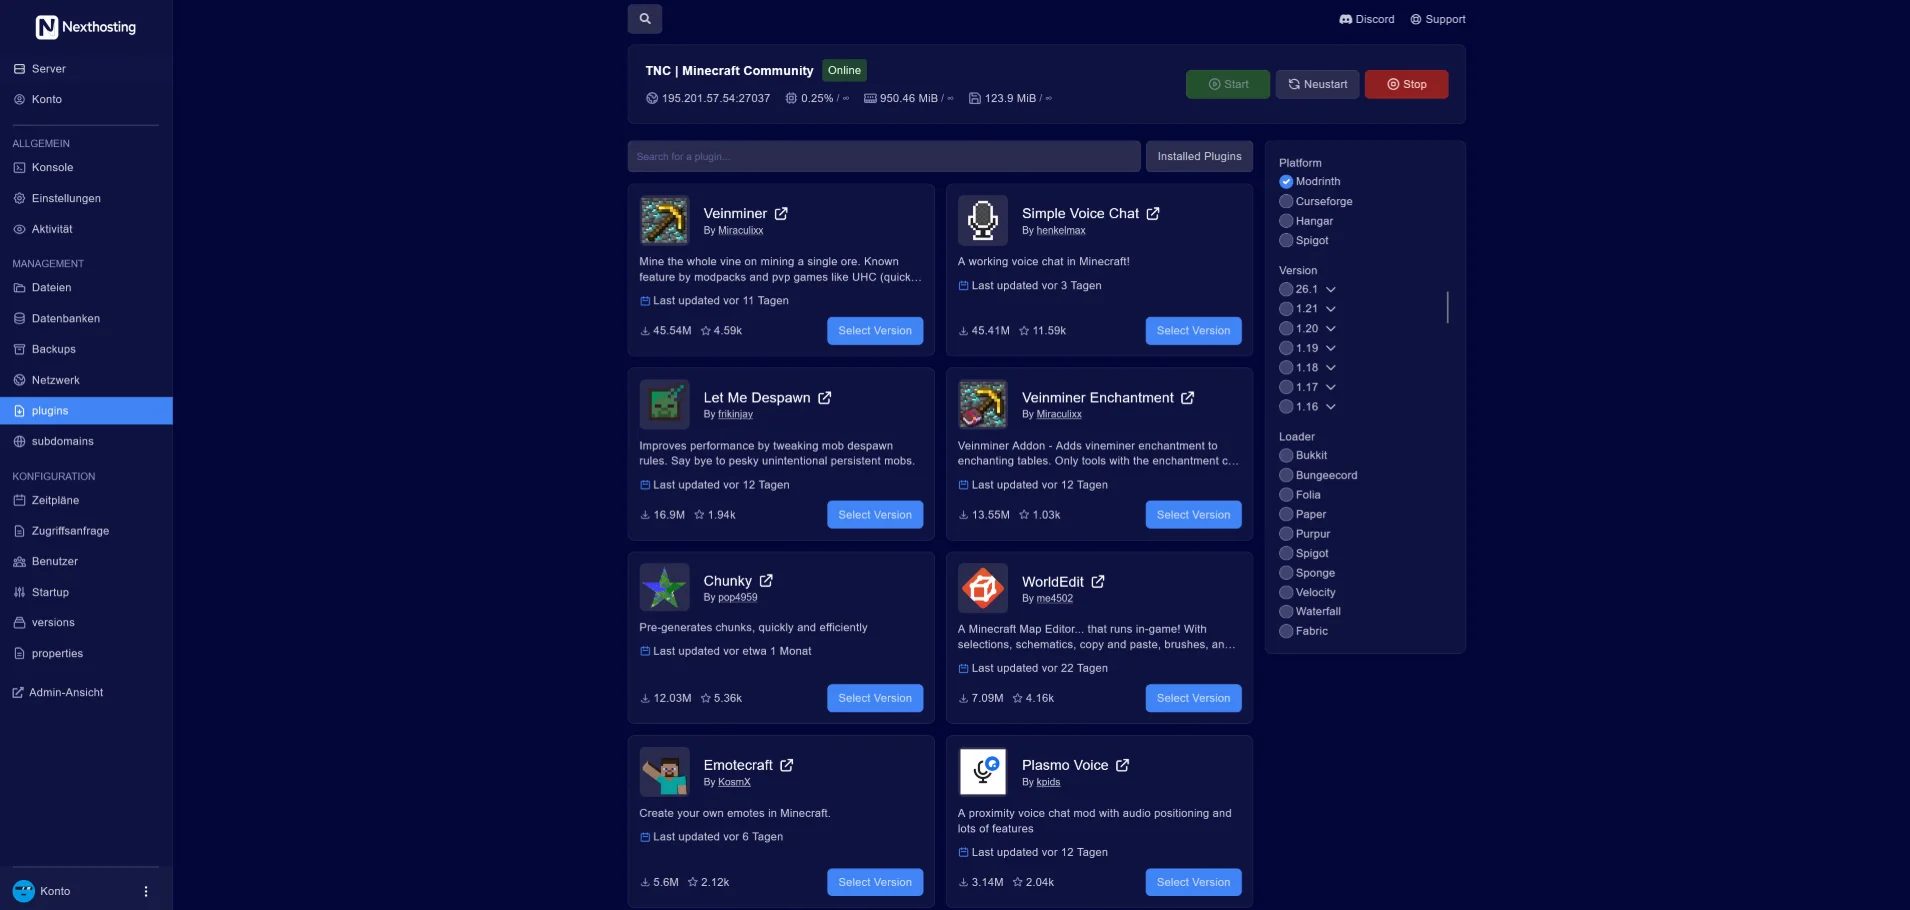Open Installed Plugins list
Image resolution: width=1910 pixels, height=910 pixels.
point(1199,156)
